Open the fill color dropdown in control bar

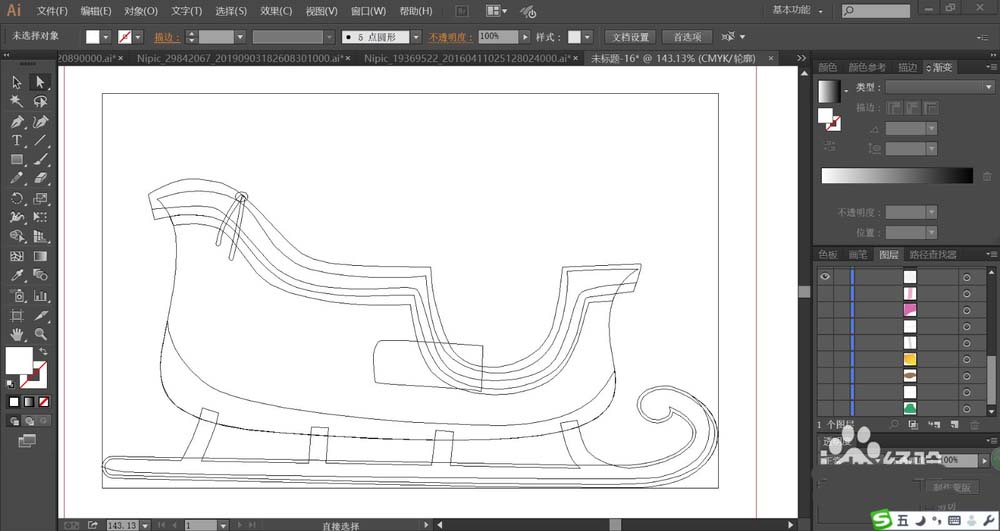106,37
